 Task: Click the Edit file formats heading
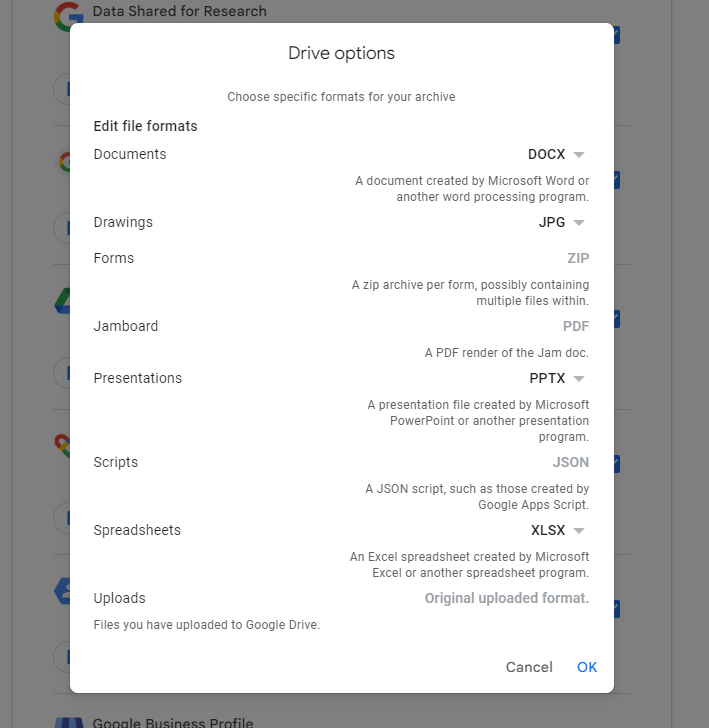(145, 126)
